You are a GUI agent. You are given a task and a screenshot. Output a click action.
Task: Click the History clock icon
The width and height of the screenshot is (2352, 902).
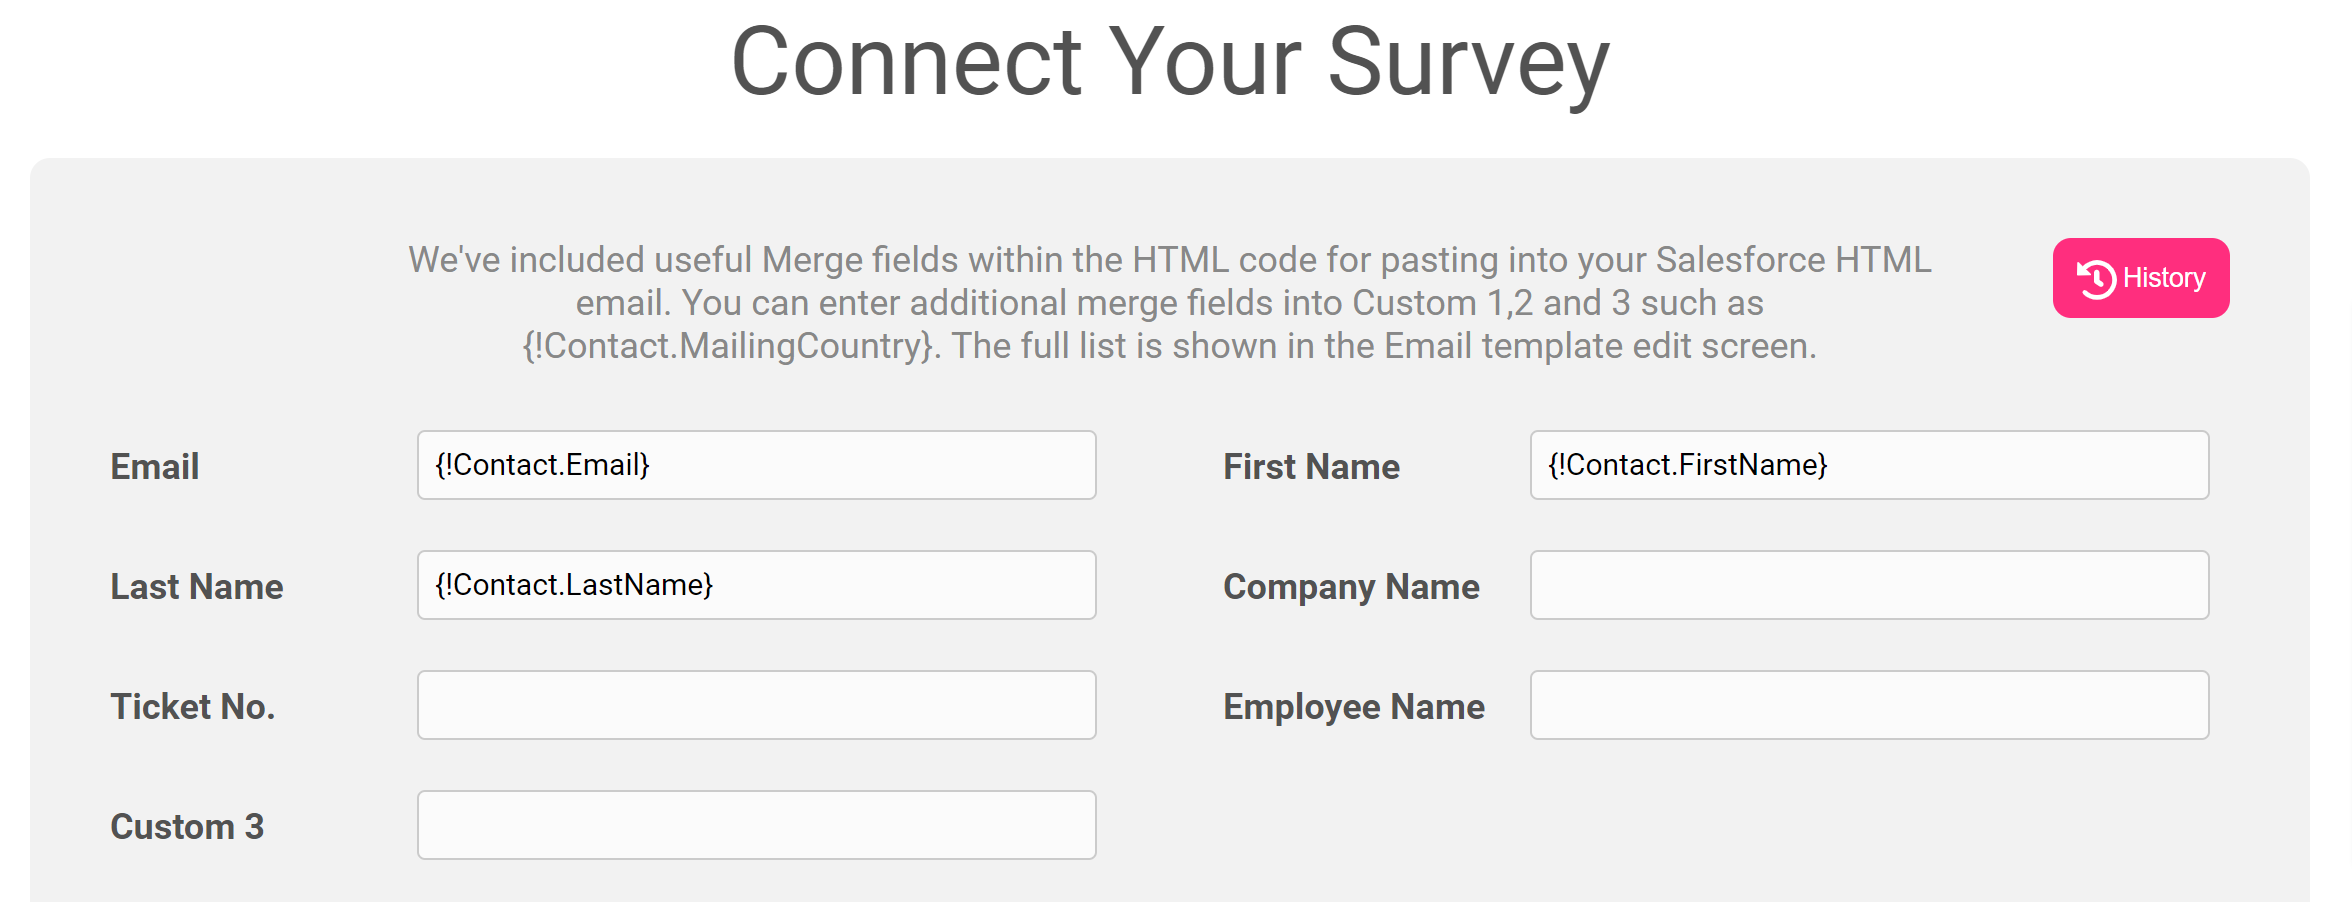[2096, 279]
